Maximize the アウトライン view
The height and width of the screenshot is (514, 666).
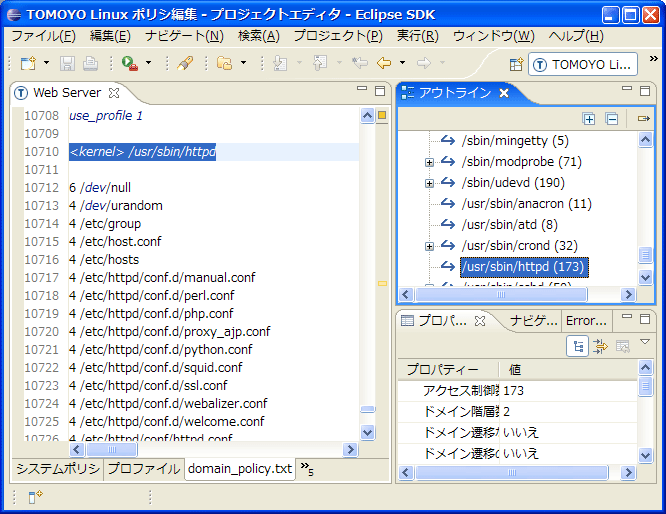[645, 91]
